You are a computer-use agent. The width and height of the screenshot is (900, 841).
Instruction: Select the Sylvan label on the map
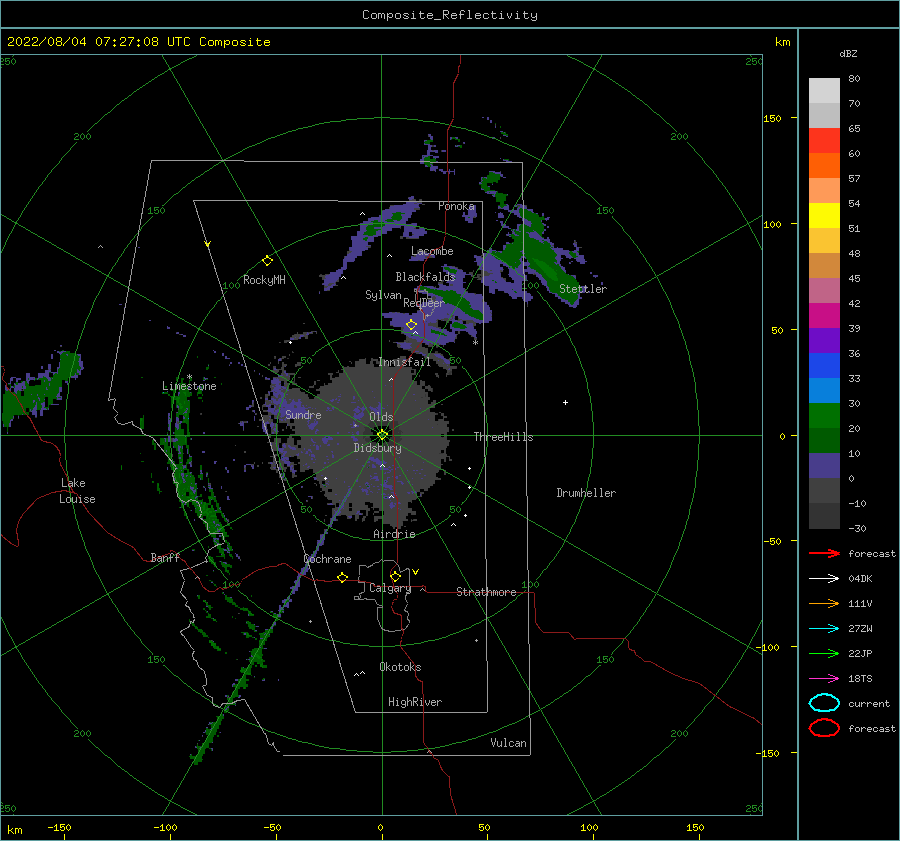(x=383, y=295)
